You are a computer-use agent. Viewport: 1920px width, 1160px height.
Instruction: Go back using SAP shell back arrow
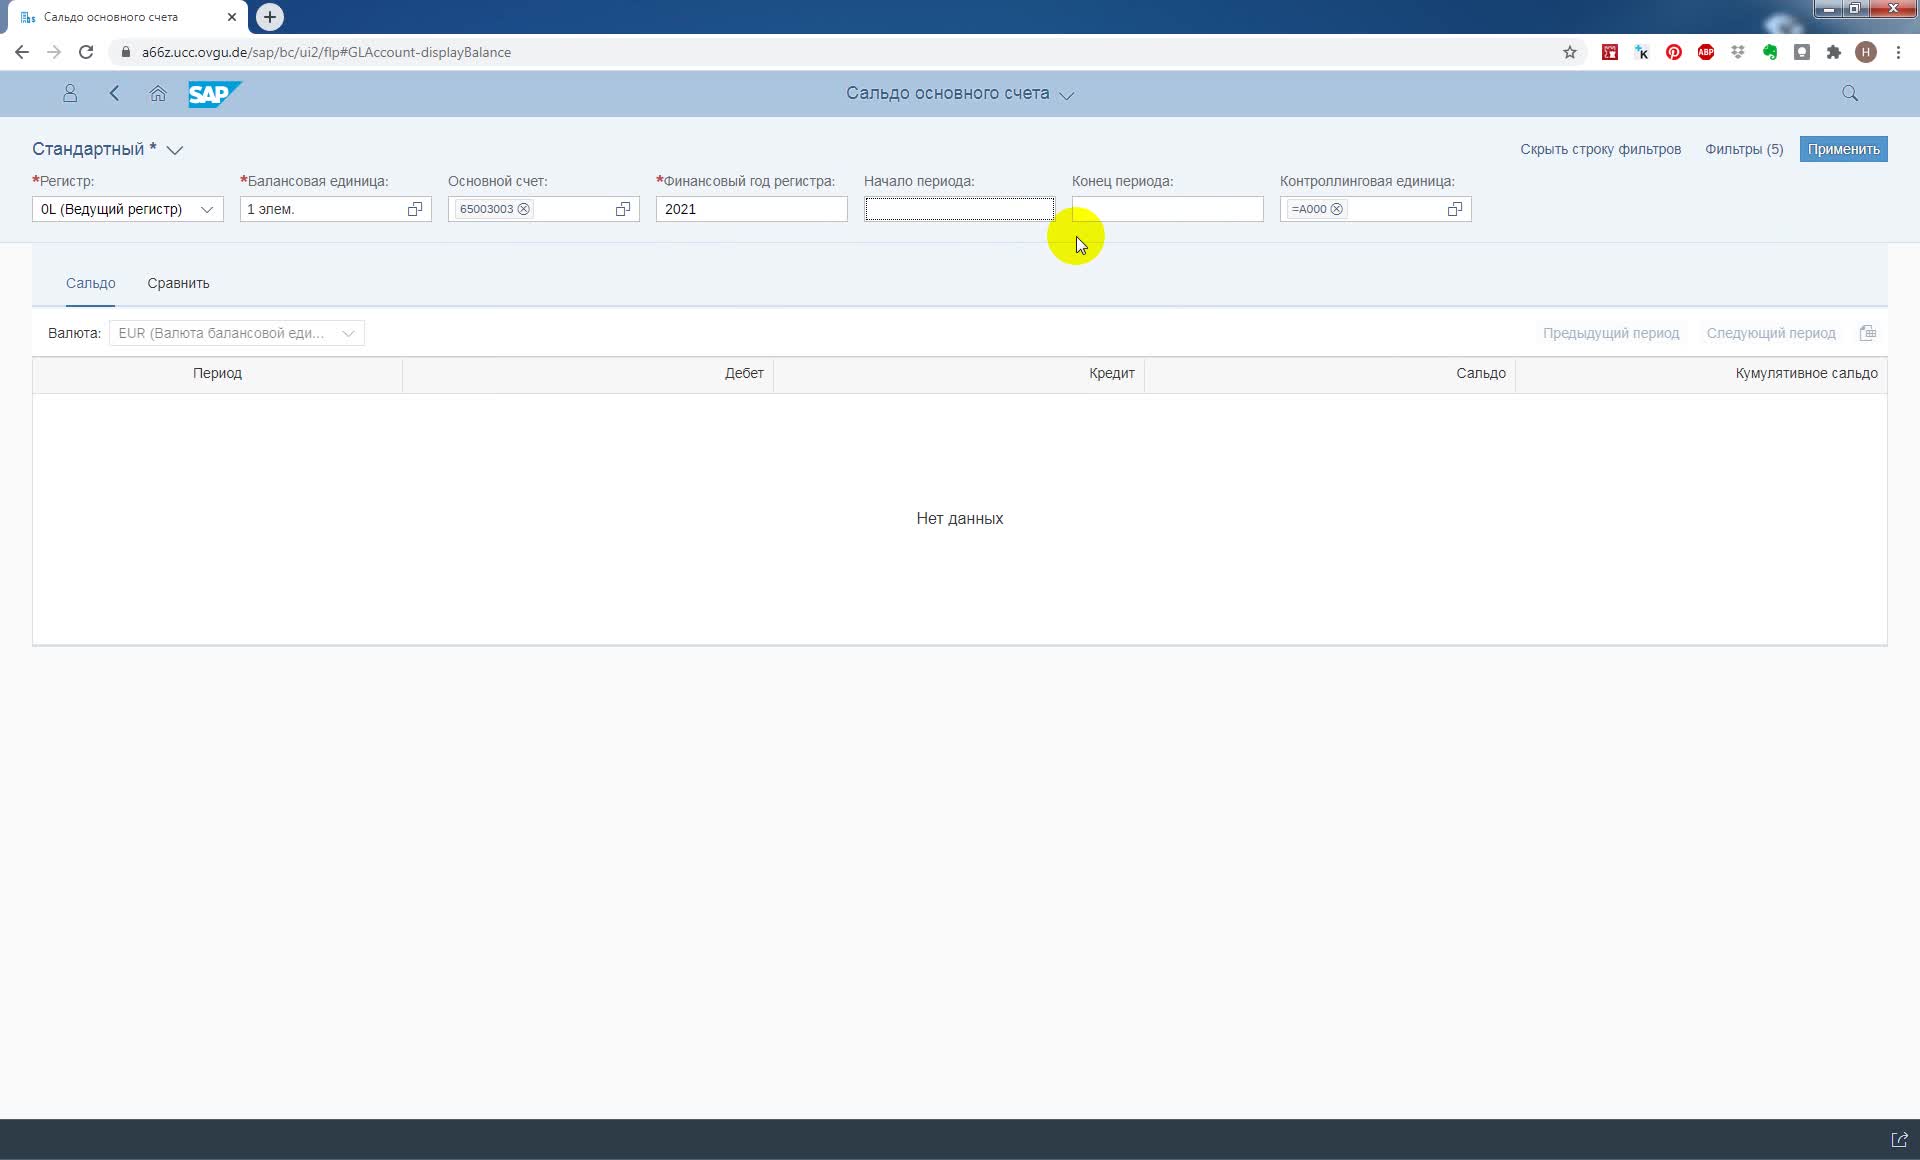point(114,93)
